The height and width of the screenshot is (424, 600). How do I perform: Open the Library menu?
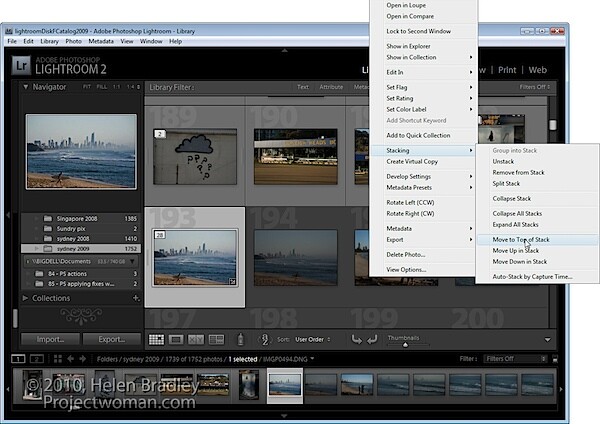tap(49, 41)
